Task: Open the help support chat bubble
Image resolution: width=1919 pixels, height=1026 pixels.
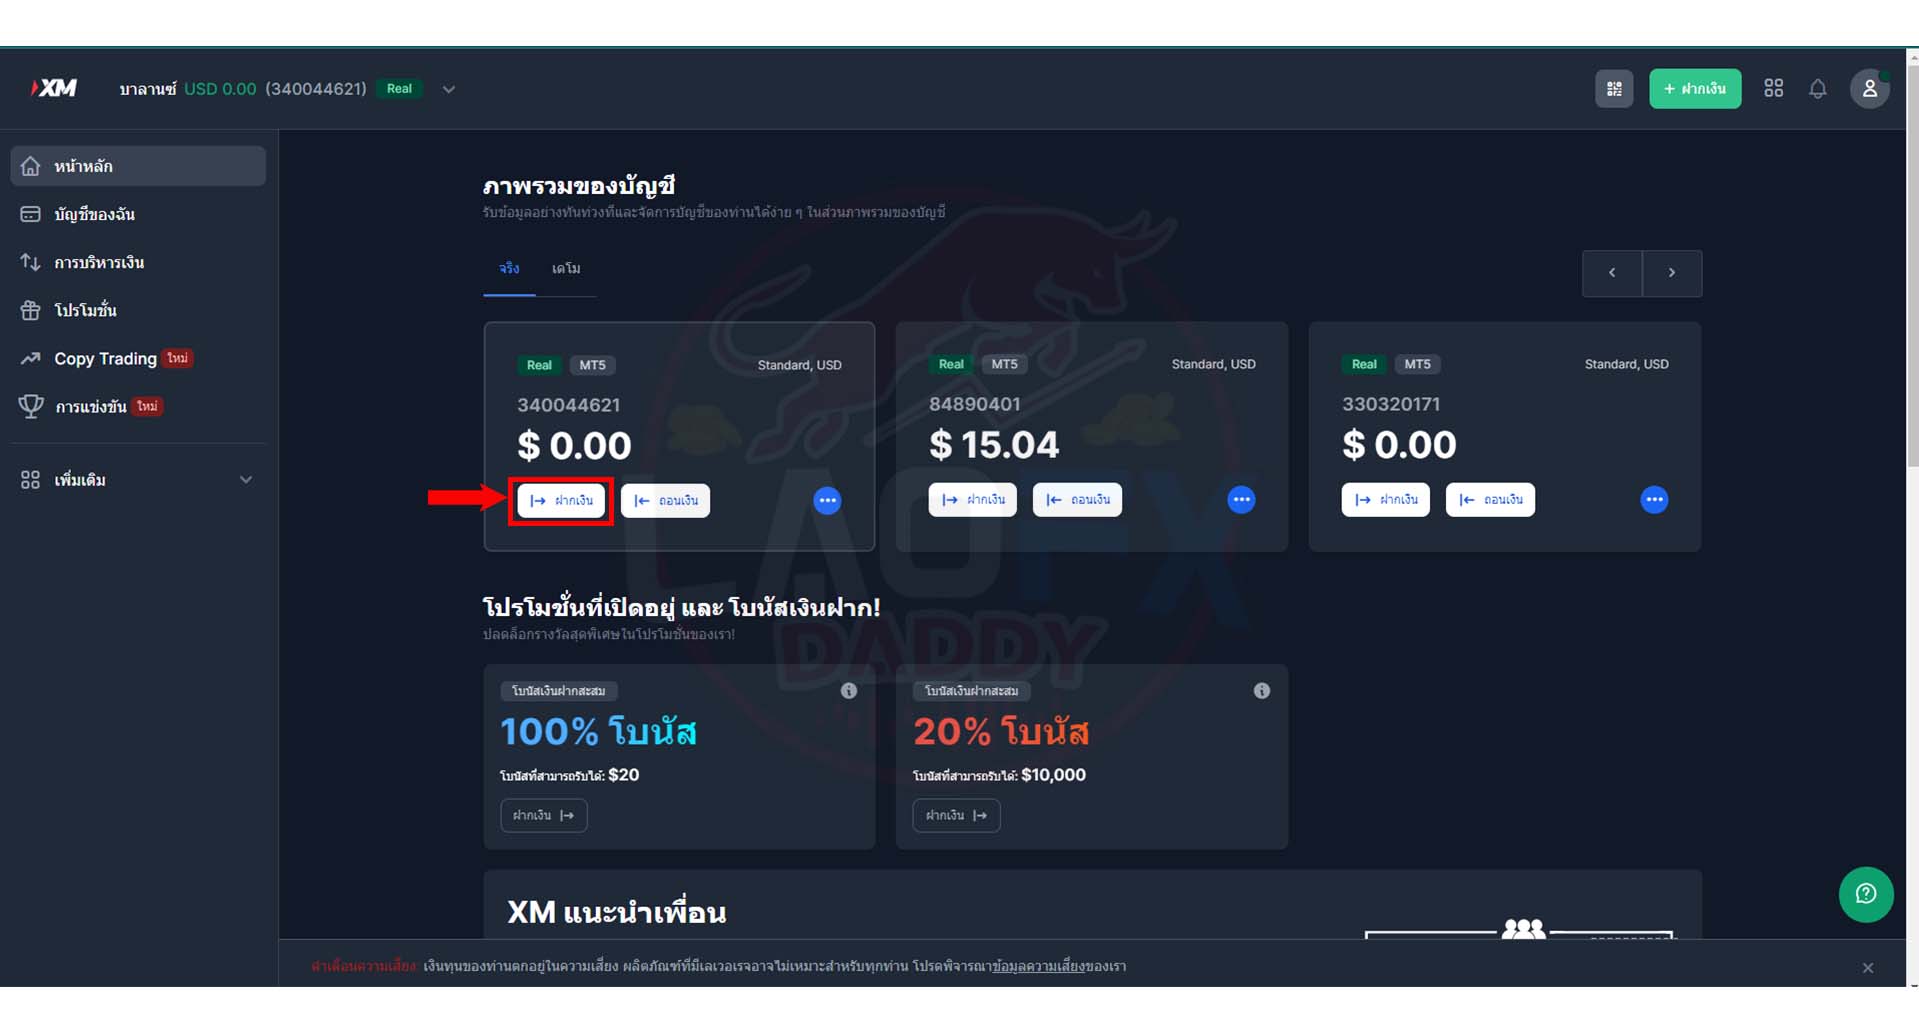Action: 1866,894
